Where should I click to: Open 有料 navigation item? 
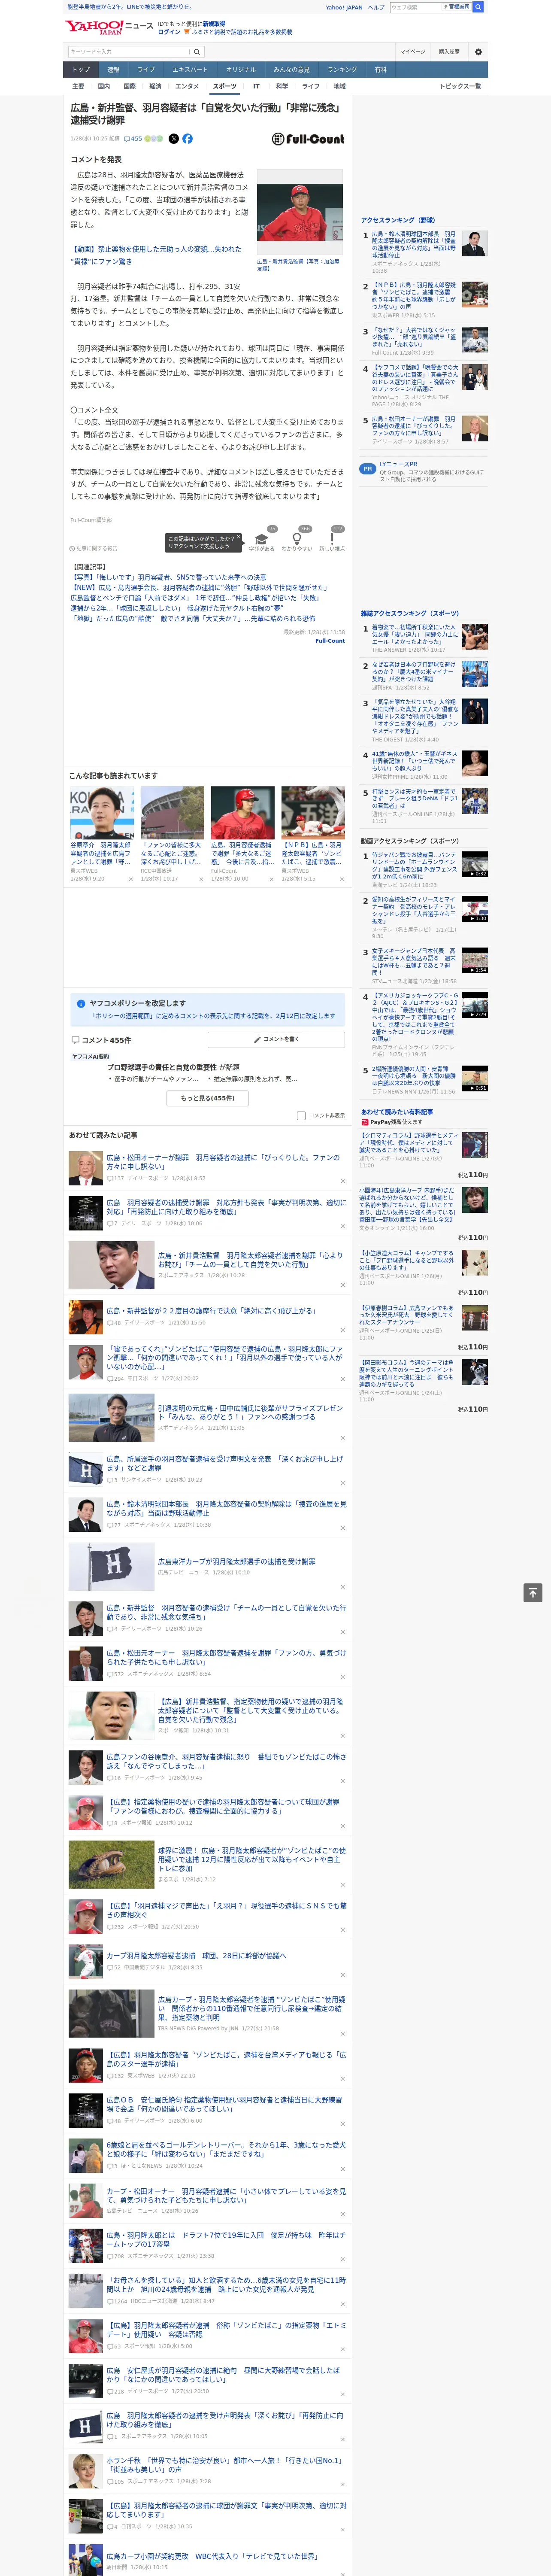[380, 70]
